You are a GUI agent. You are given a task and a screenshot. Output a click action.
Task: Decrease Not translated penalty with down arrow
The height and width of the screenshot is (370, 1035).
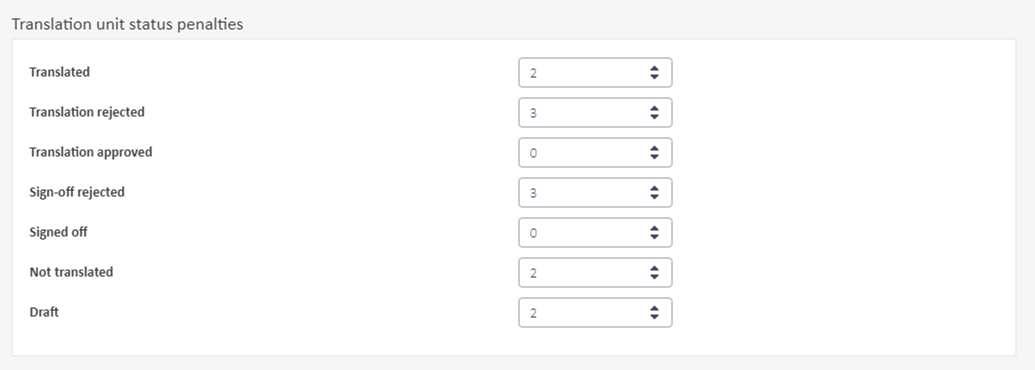click(x=653, y=276)
